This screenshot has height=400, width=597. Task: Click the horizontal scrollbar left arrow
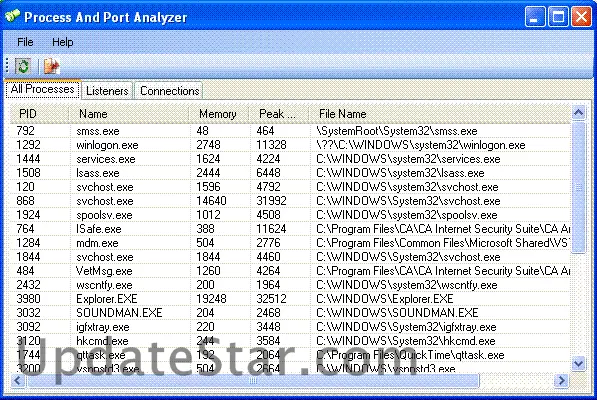point(18,380)
